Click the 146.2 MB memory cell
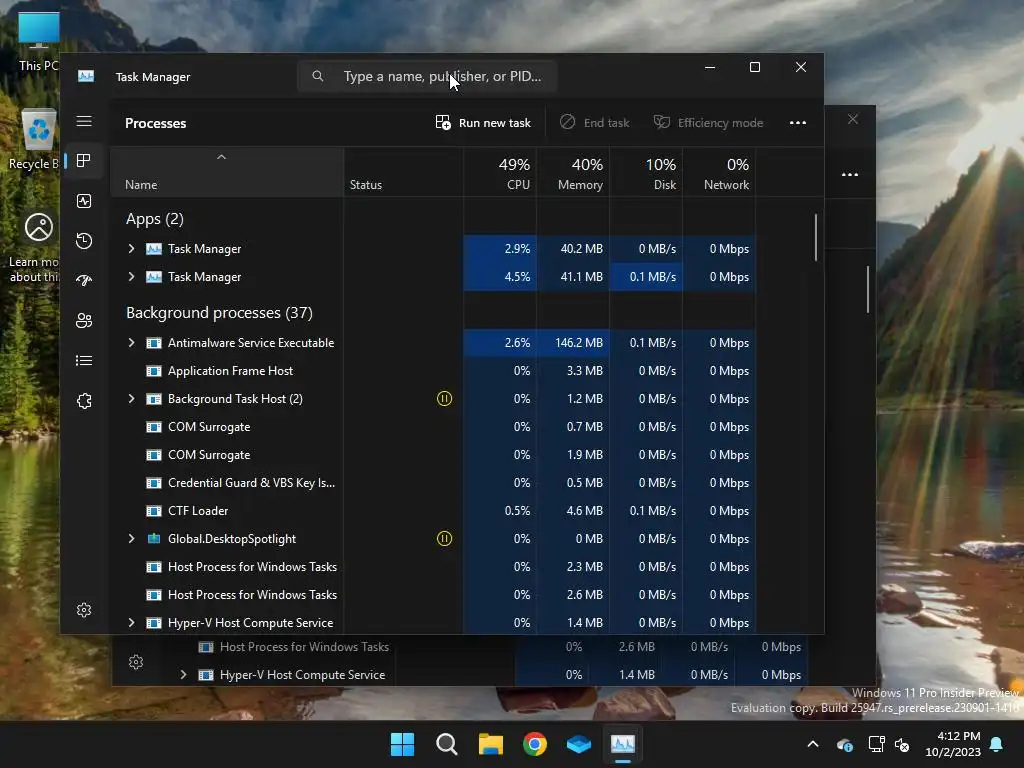 point(573,343)
